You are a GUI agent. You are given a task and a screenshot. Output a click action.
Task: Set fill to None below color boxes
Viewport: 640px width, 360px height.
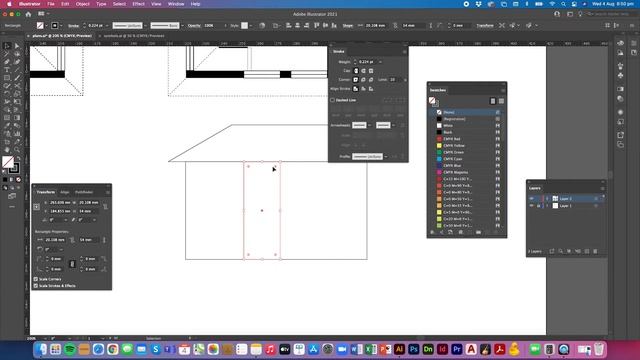tap(18, 179)
